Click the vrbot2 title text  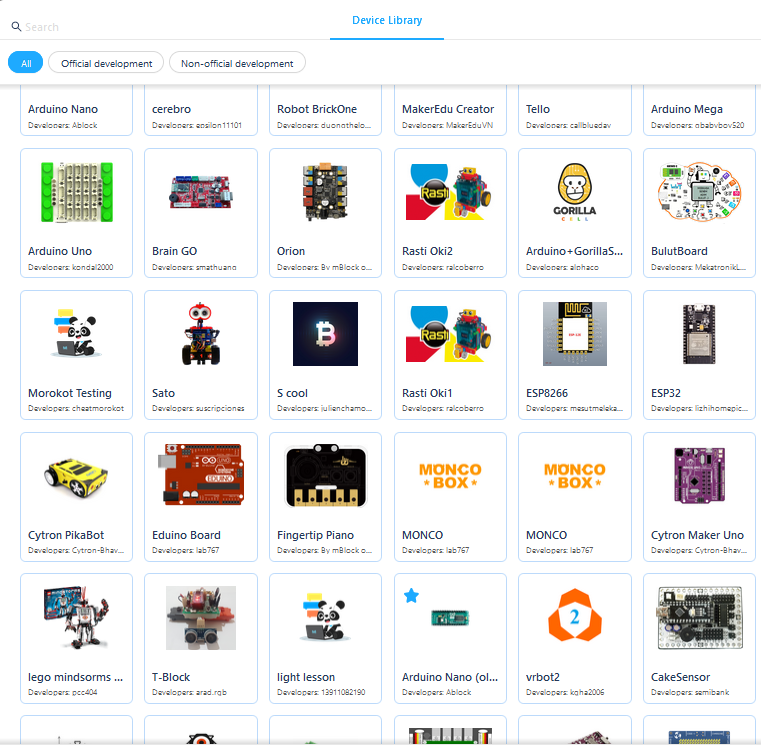click(543, 677)
